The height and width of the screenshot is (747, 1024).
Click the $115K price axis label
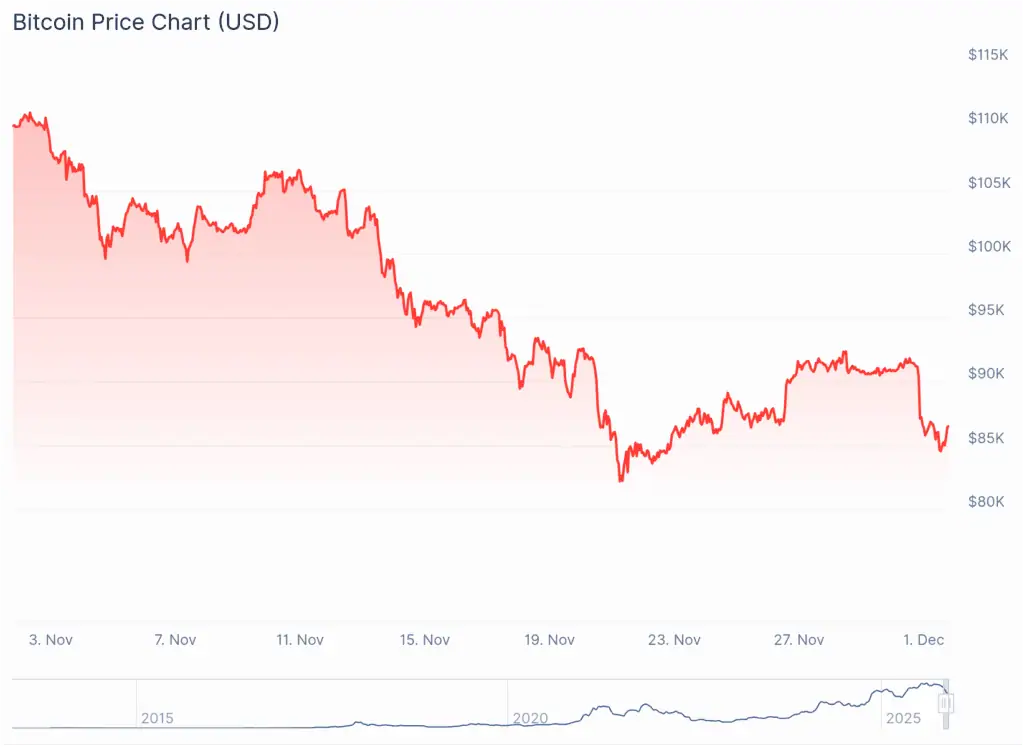coord(987,55)
